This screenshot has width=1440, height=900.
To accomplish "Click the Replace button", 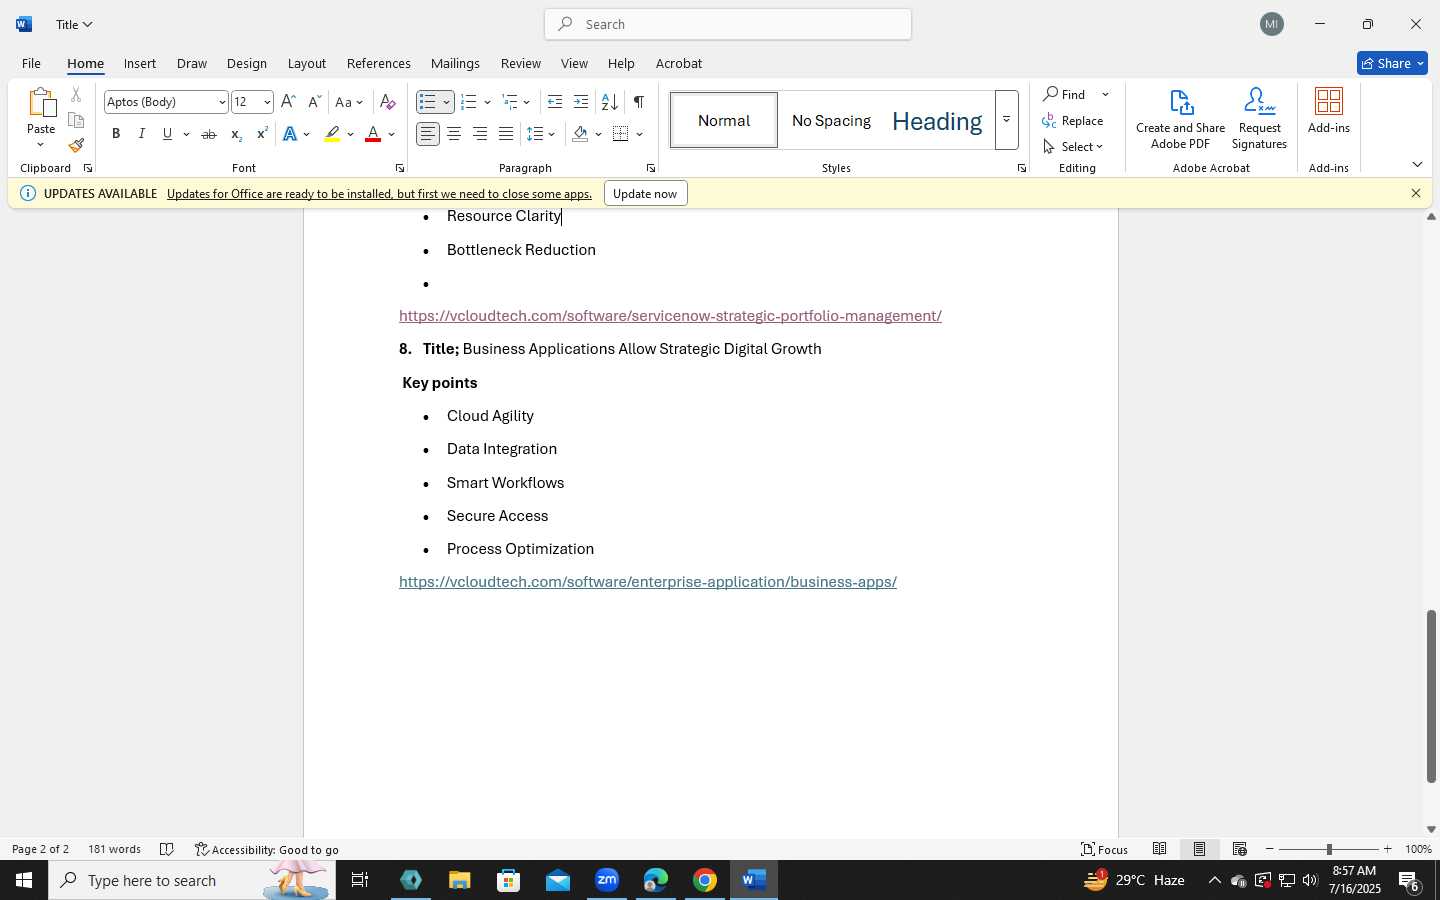I will 1073,120.
